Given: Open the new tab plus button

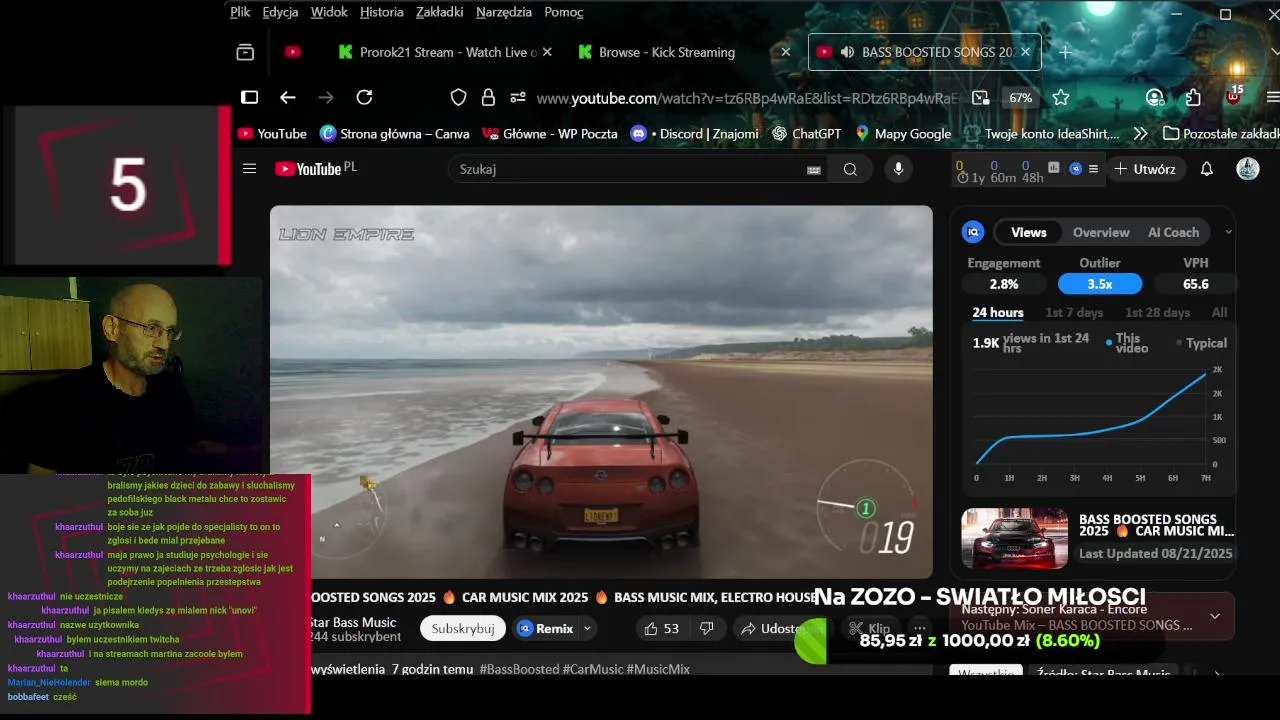Looking at the screenshot, I should [1065, 52].
